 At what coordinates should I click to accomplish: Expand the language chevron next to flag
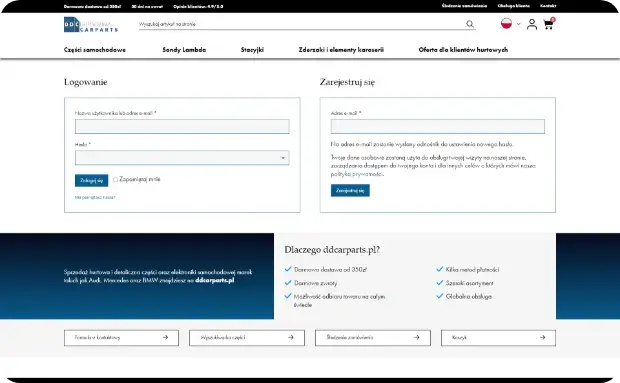pos(518,24)
